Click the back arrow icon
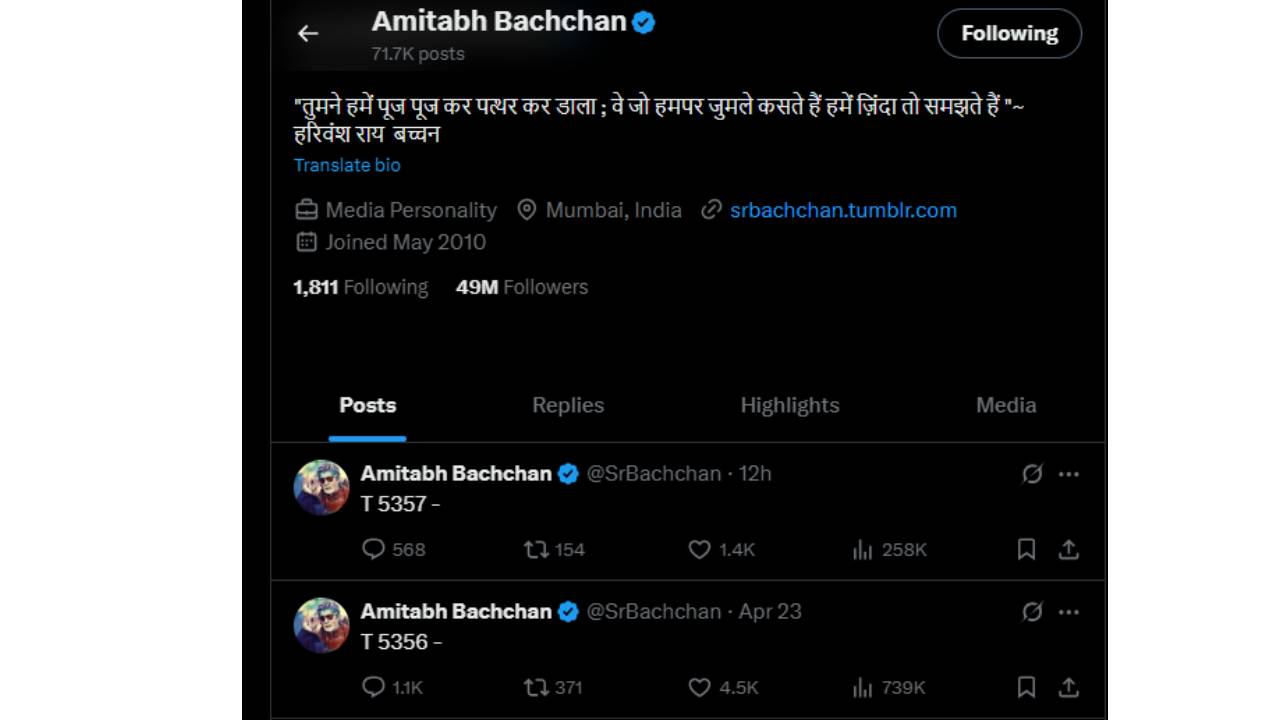The image size is (1280, 720). (x=308, y=33)
